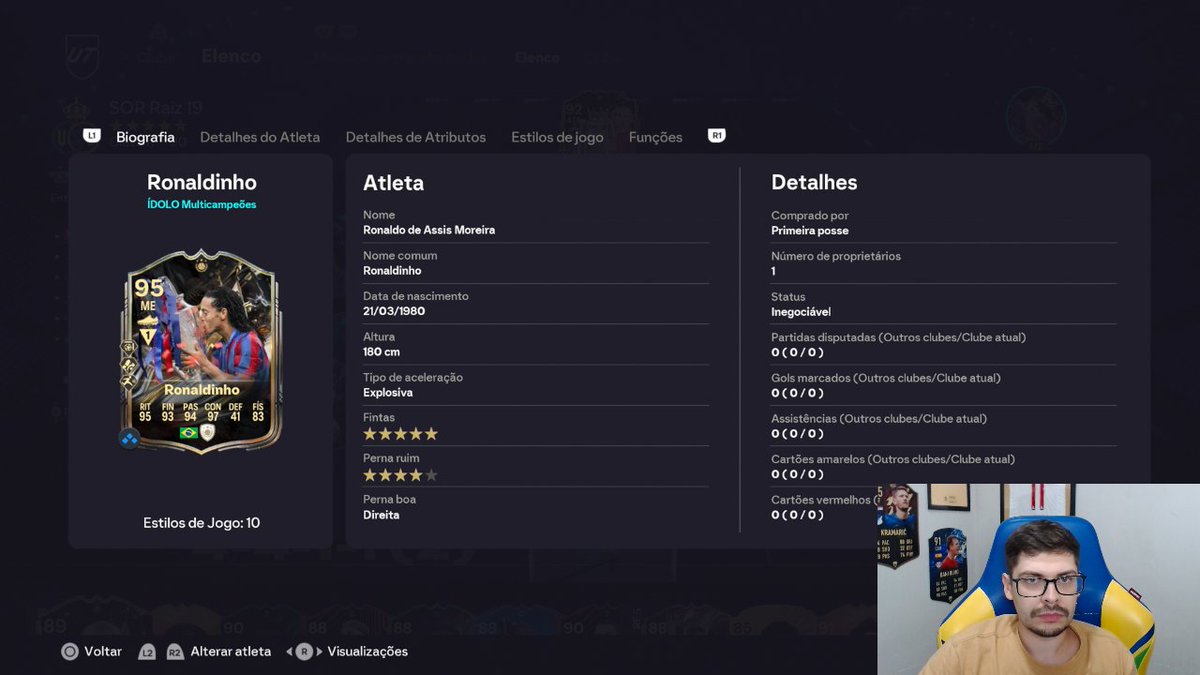Click the five-star Fintas rating
This screenshot has width=1200, height=675.
(x=400, y=434)
